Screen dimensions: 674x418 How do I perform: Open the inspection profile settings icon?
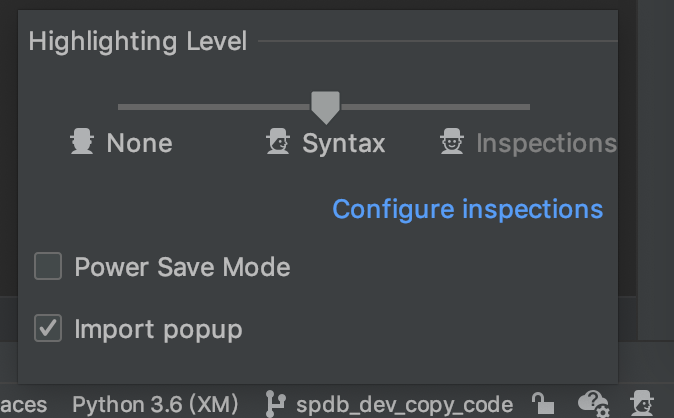click(x=593, y=404)
